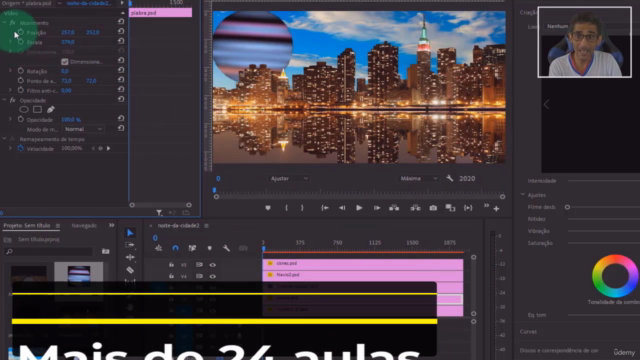The image size is (640, 360).
Task: Mark In point with brace icon
Action: tap(286, 208)
